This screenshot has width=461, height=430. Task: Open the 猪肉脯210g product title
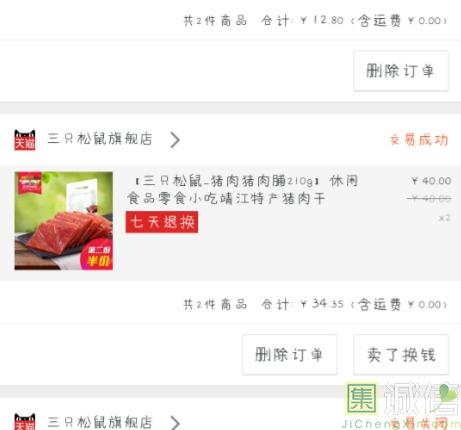(243, 190)
